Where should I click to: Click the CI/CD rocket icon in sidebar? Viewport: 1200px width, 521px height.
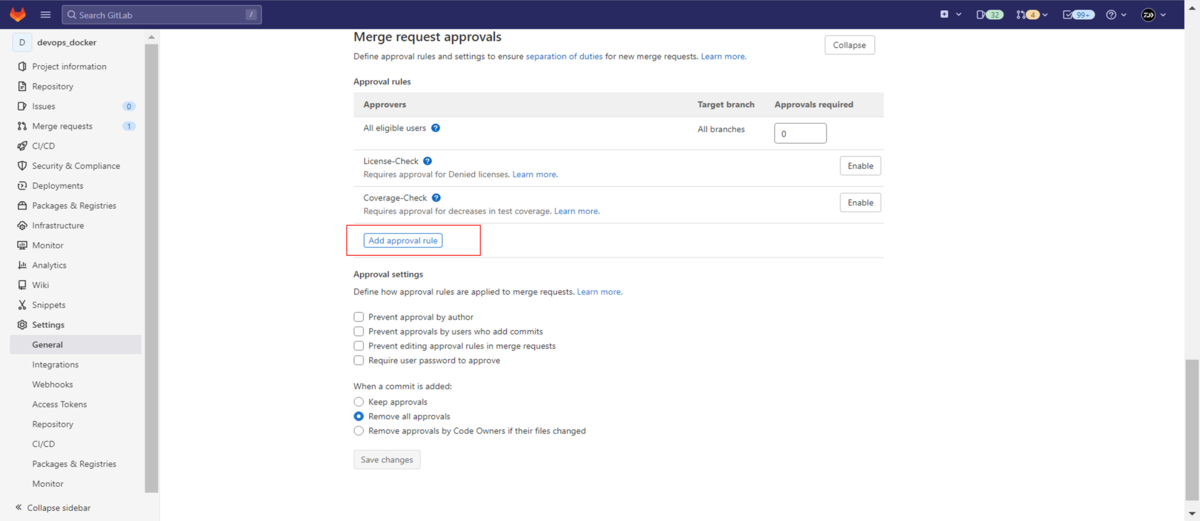(x=22, y=146)
